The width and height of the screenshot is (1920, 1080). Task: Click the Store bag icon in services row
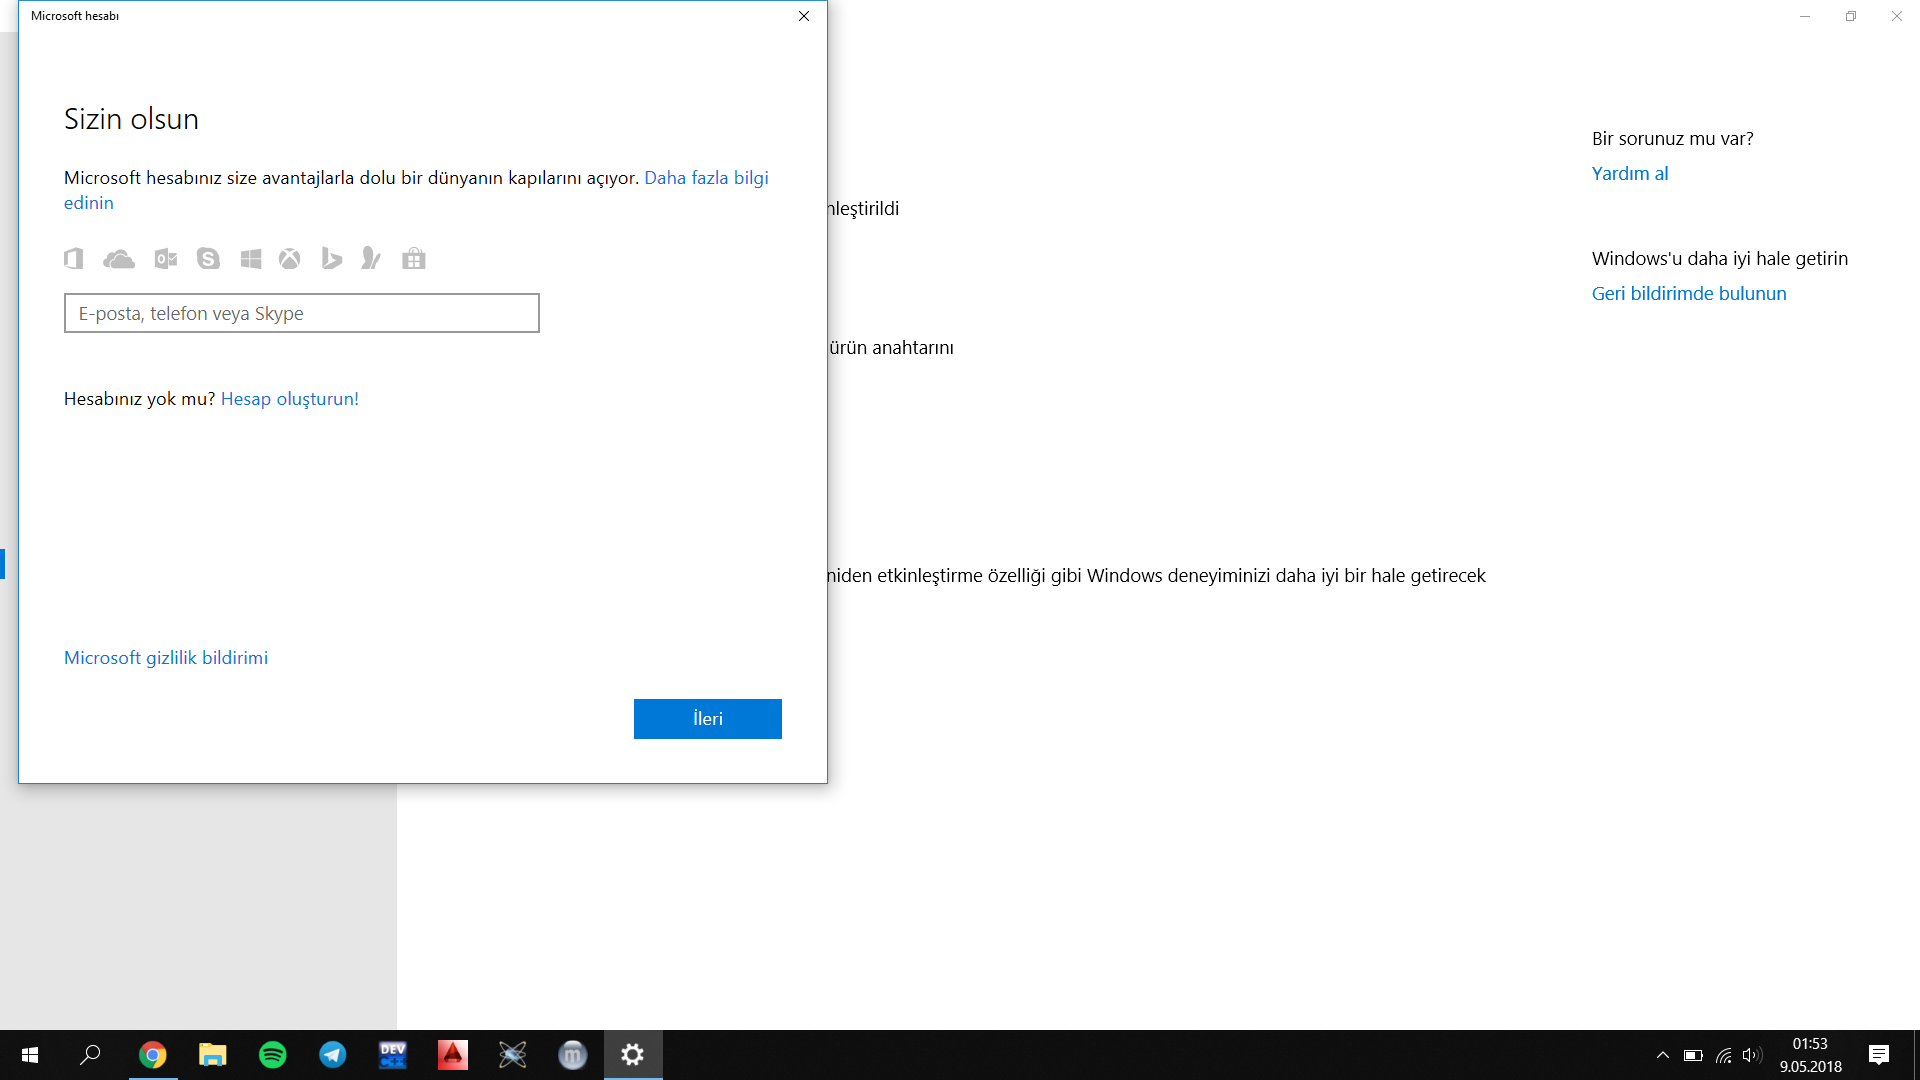tap(414, 259)
